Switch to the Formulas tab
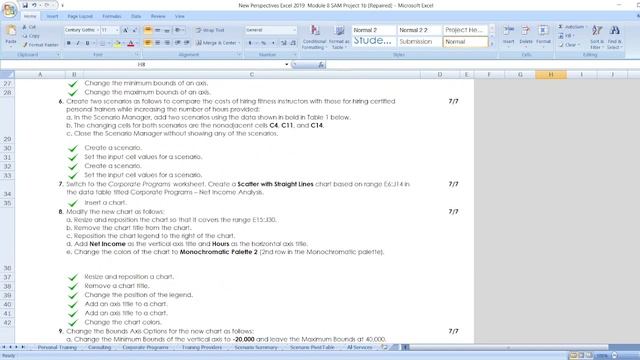This screenshot has height=360, width=640. [x=112, y=16]
